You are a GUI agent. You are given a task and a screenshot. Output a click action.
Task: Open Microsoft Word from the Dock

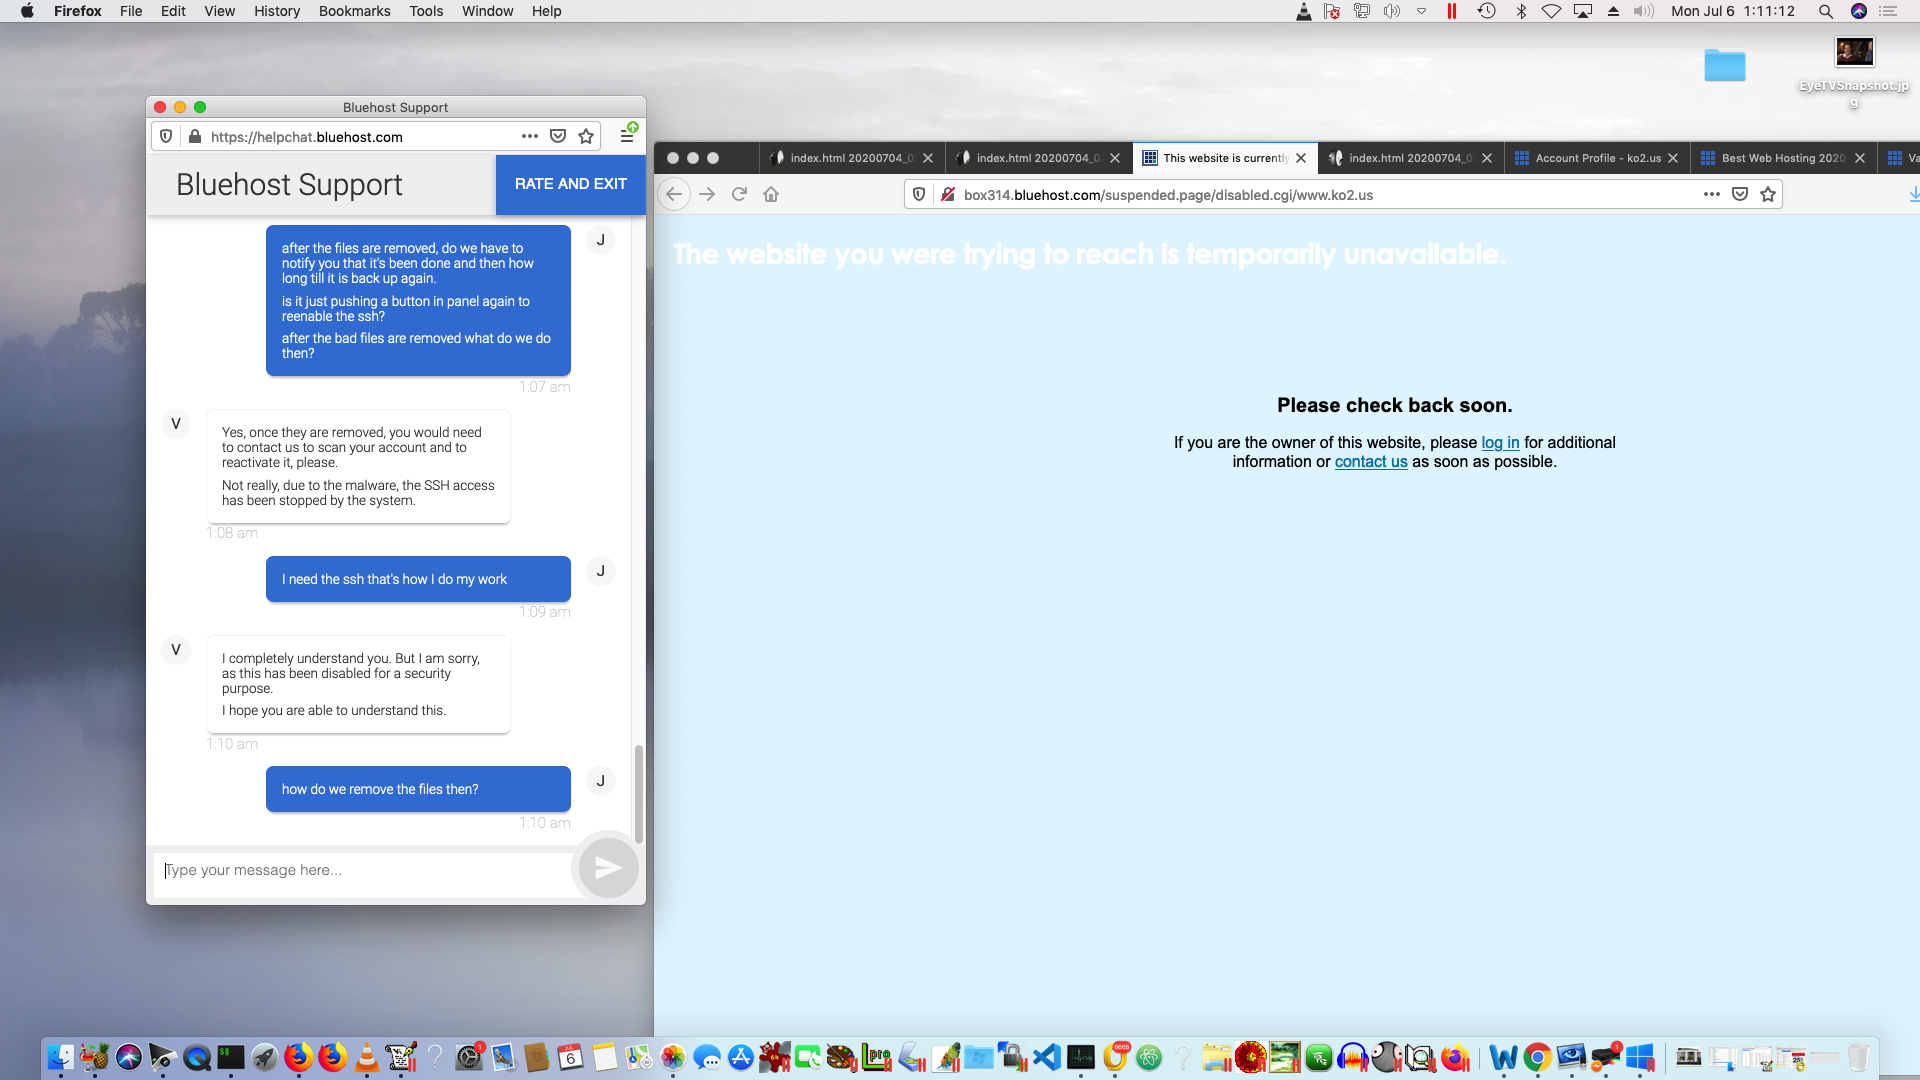(x=1503, y=1057)
